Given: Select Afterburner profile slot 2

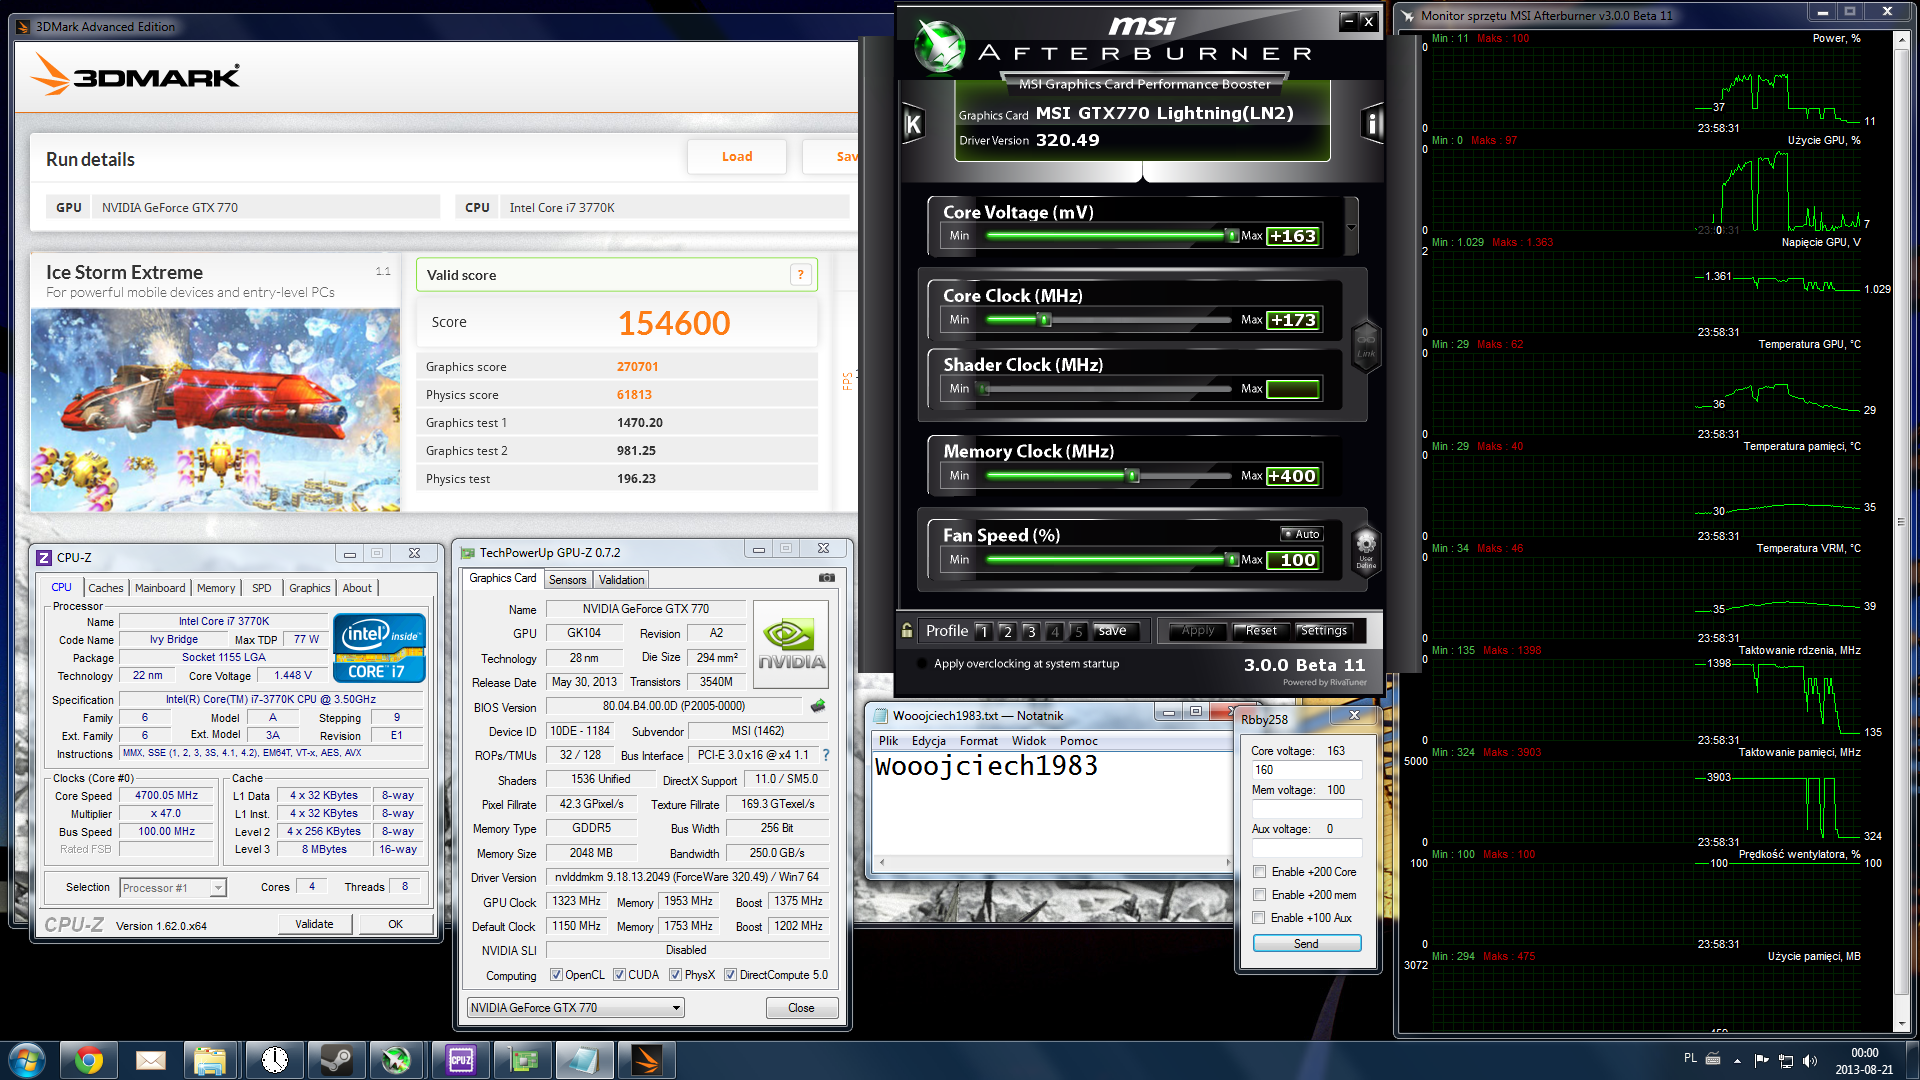Looking at the screenshot, I should point(1007,631).
